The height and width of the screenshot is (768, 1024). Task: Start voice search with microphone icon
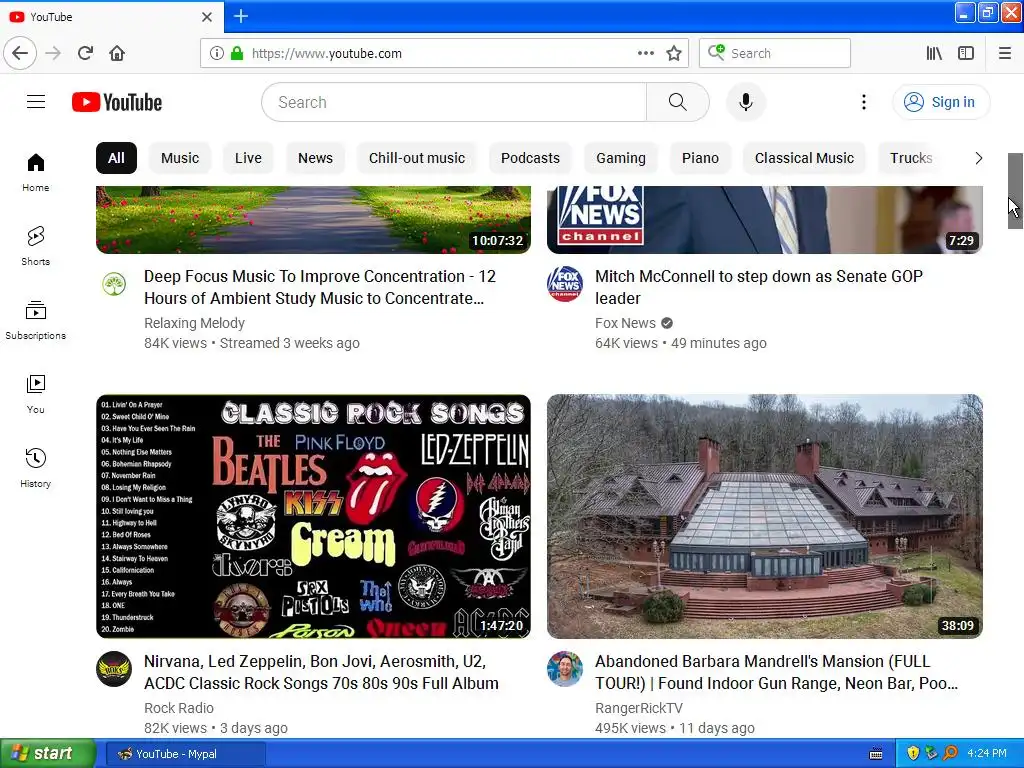746,102
